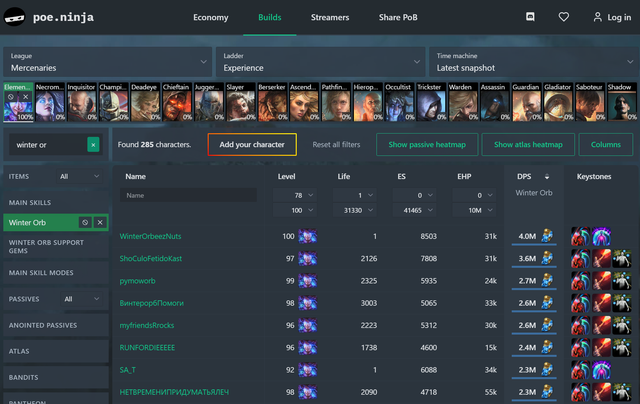The height and width of the screenshot is (404, 640).
Task: Open the Streamers tab
Action: pos(330,17)
